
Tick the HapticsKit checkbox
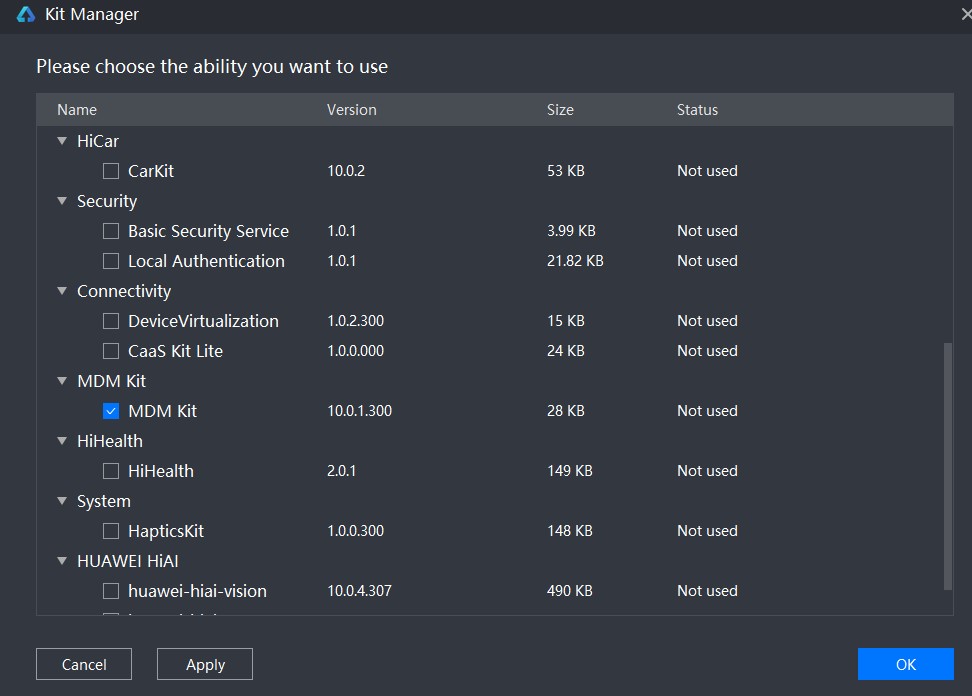[x=111, y=531]
